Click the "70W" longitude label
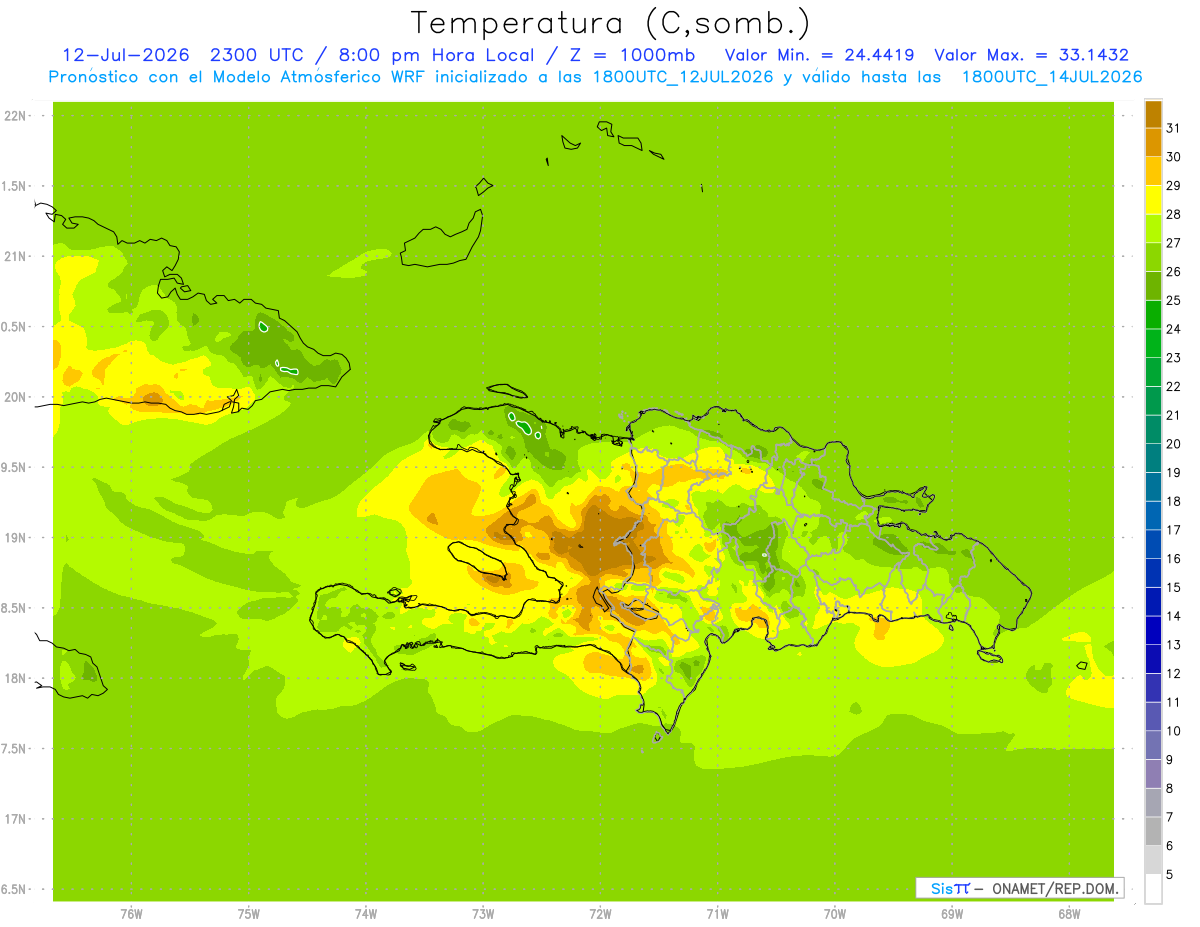 (835, 914)
